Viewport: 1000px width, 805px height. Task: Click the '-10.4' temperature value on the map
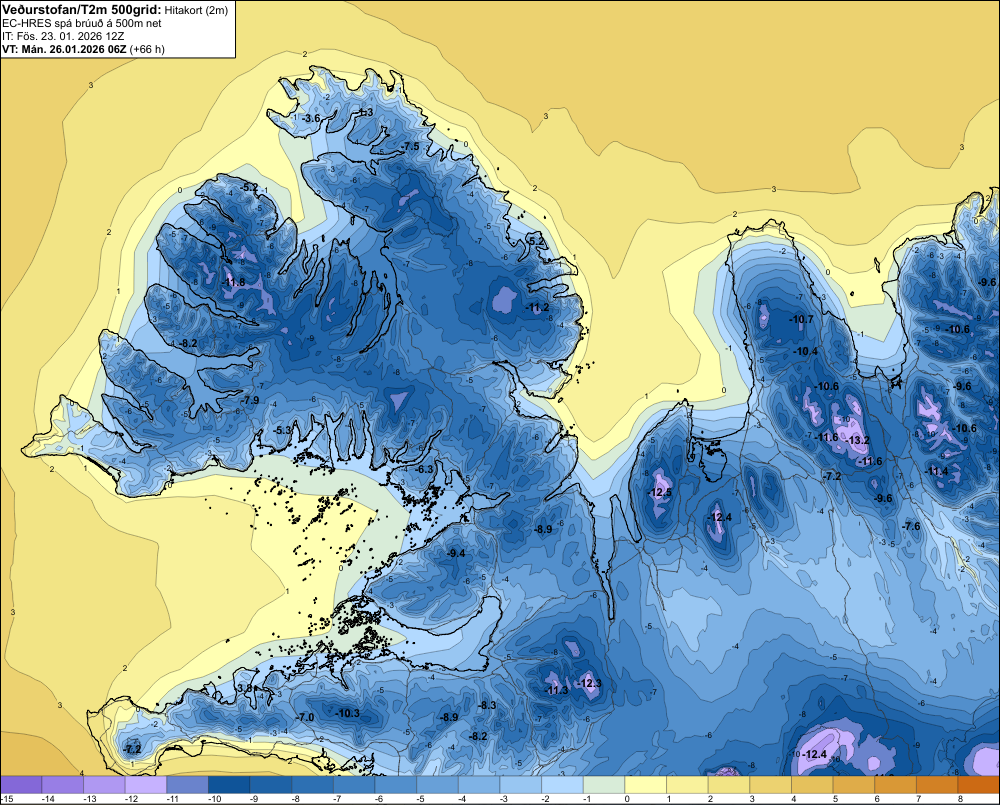pos(805,351)
